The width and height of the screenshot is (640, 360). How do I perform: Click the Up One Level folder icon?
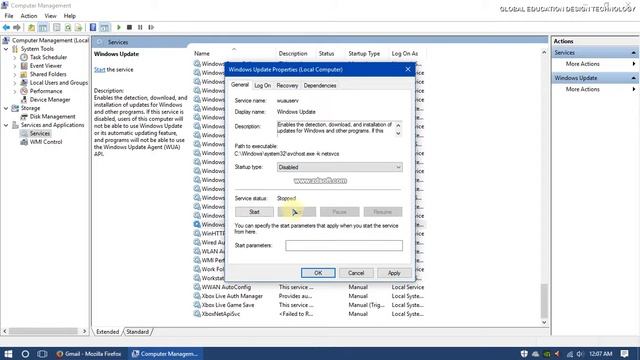click(x=31, y=27)
